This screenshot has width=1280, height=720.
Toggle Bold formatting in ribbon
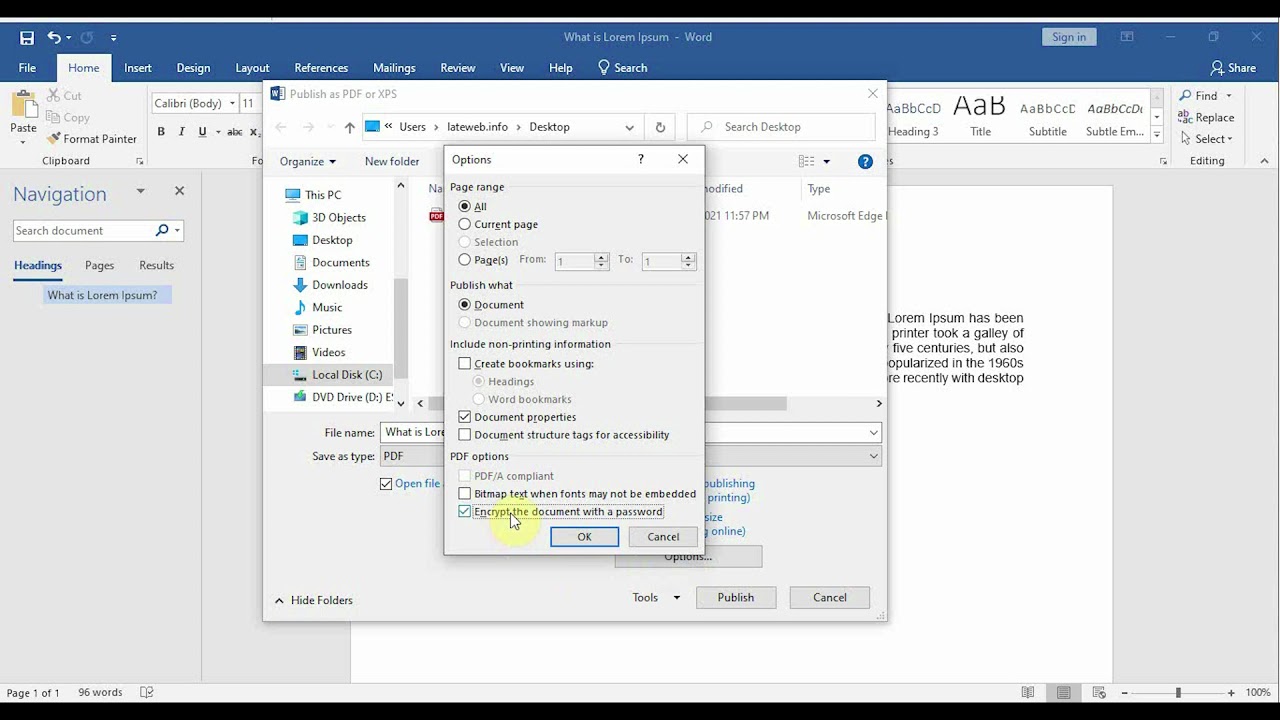[x=161, y=132]
